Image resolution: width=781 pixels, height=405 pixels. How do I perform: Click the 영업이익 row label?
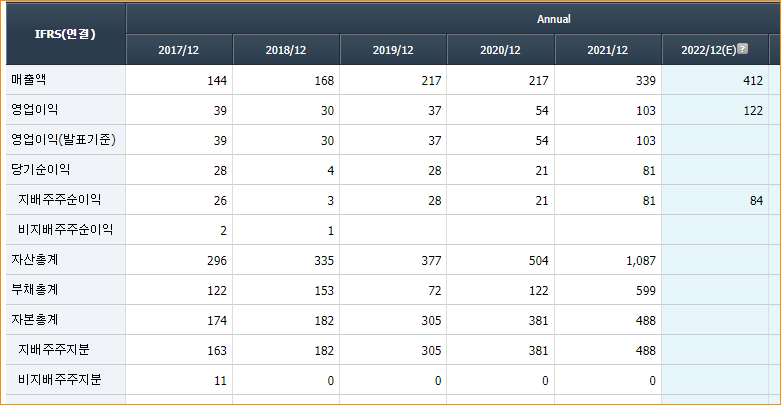coord(35,110)
